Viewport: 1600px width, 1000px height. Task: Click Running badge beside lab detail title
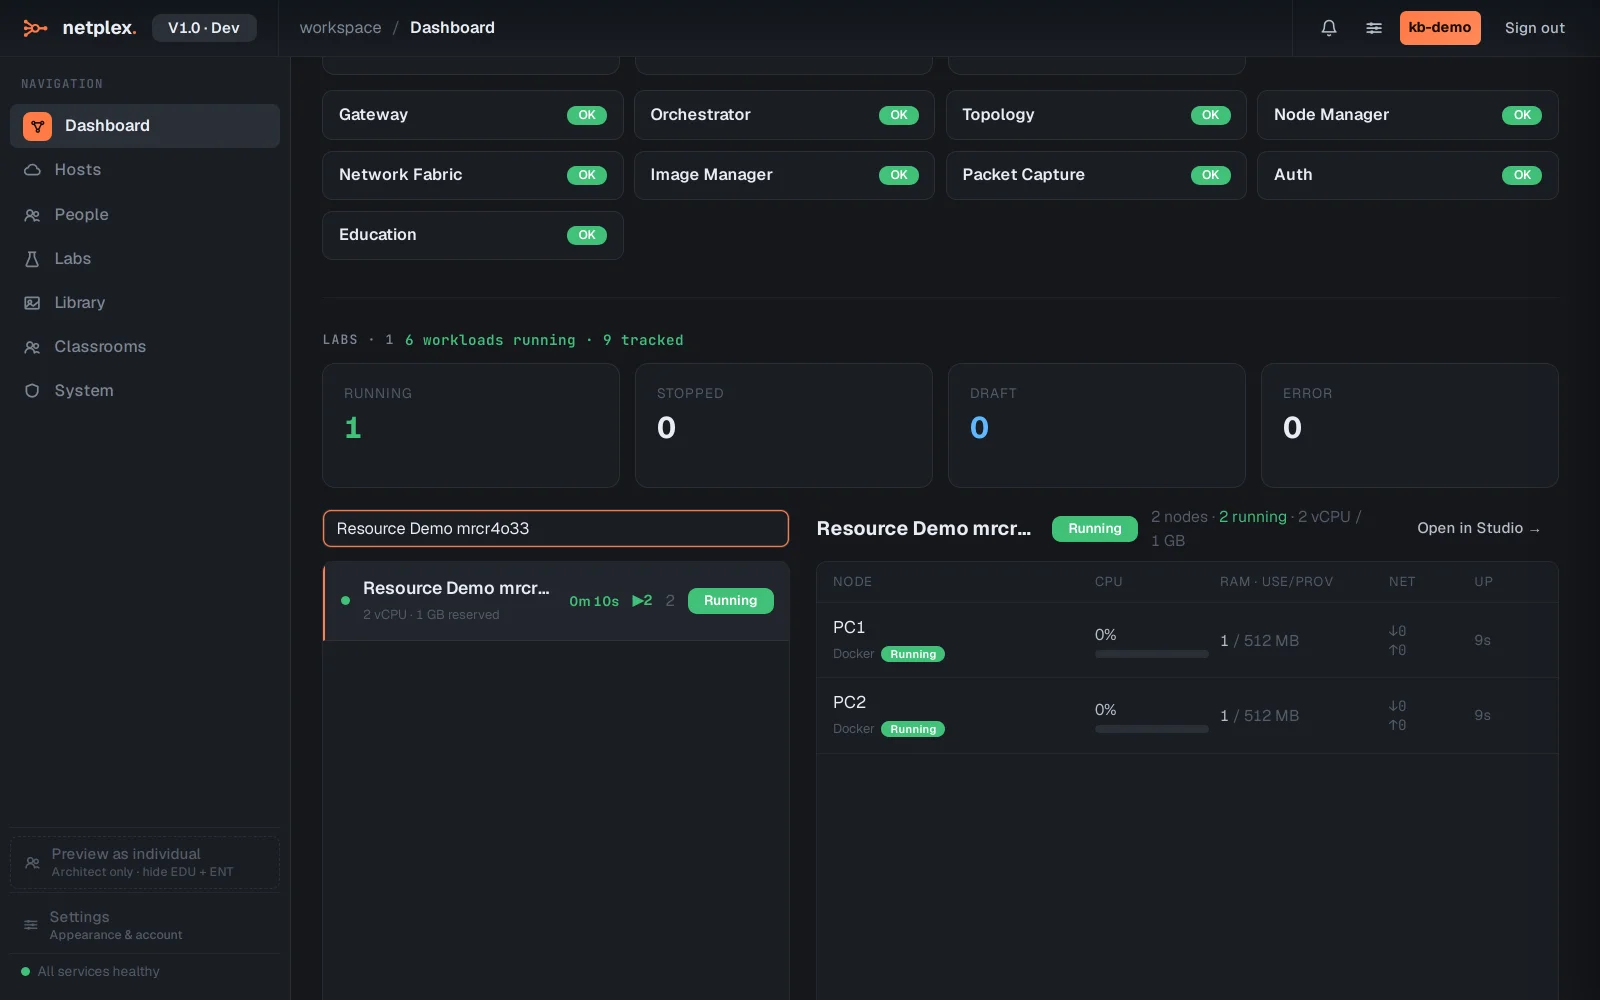(x=1095, y=529)
